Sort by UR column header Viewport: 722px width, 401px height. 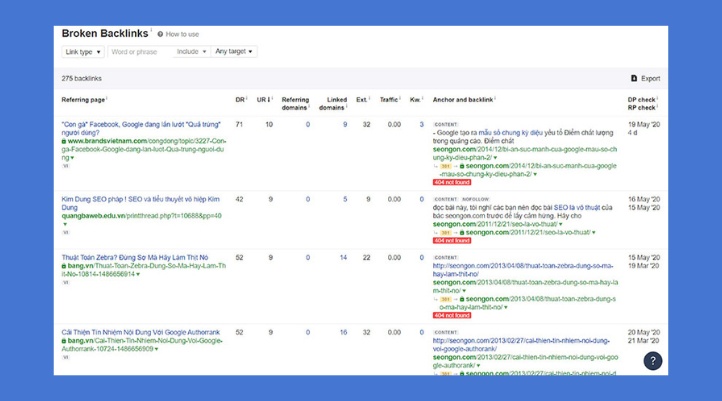pos(264,99)
